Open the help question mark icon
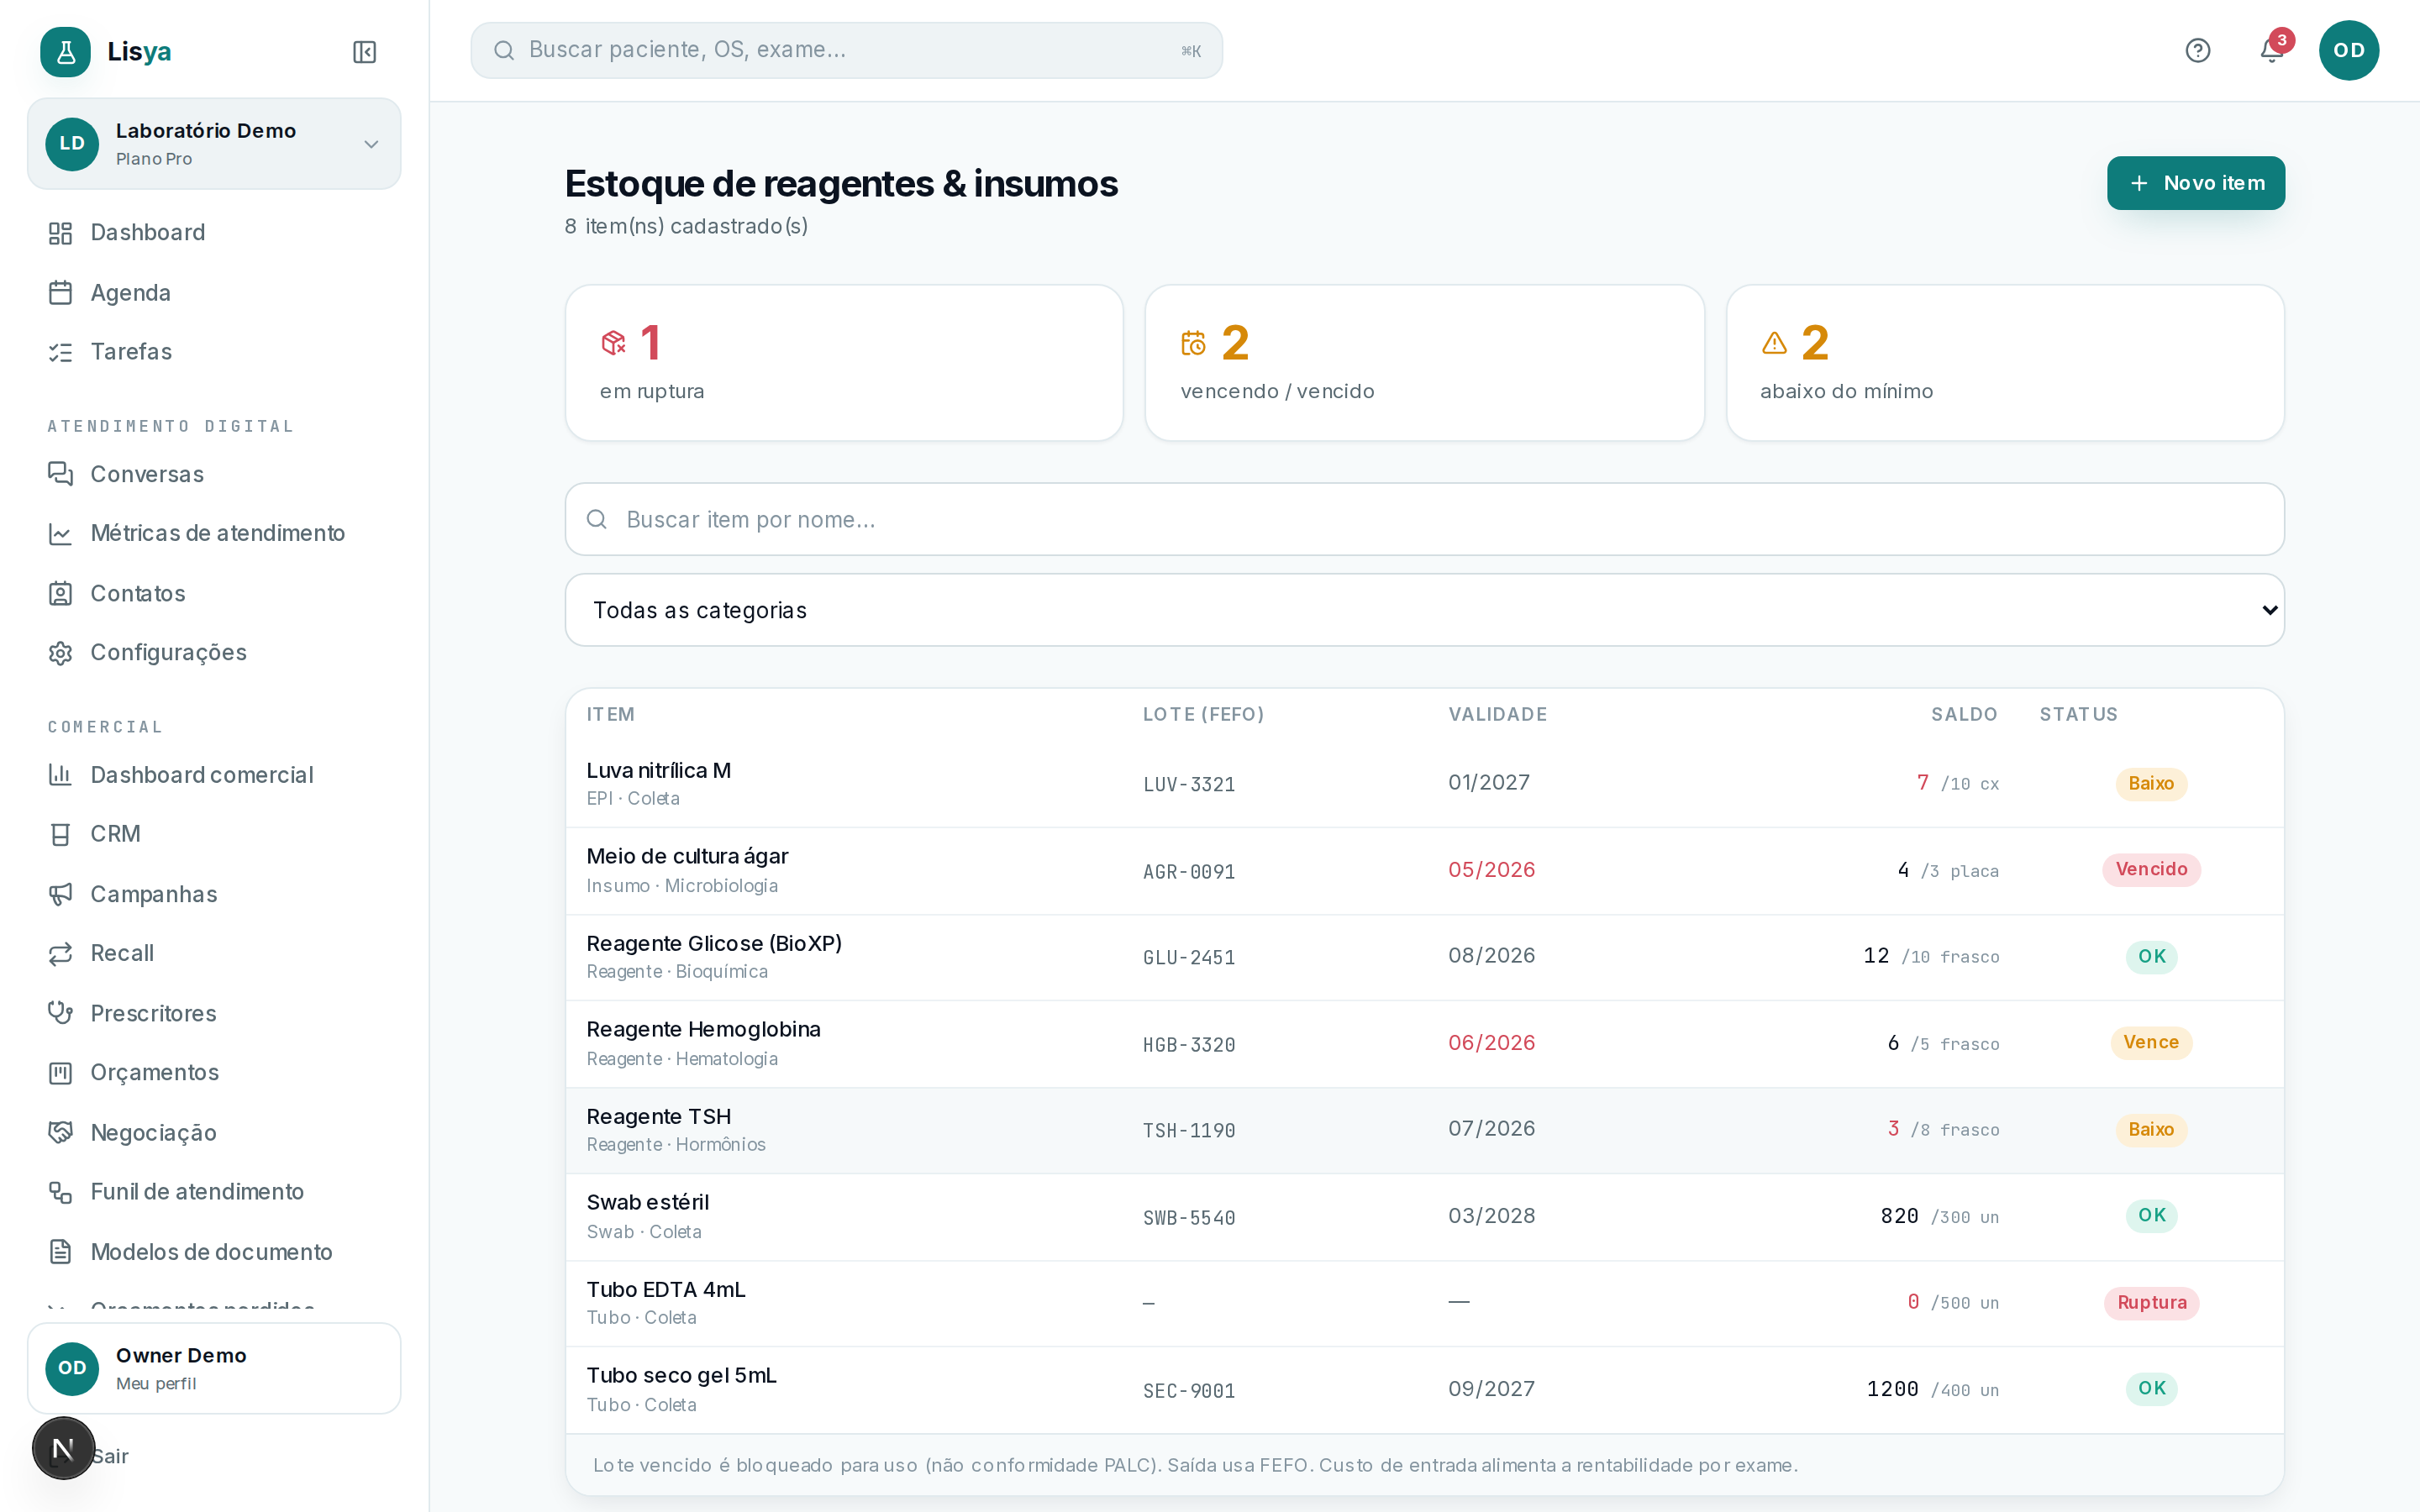 pyautogui.click(x=2197, y=50)
